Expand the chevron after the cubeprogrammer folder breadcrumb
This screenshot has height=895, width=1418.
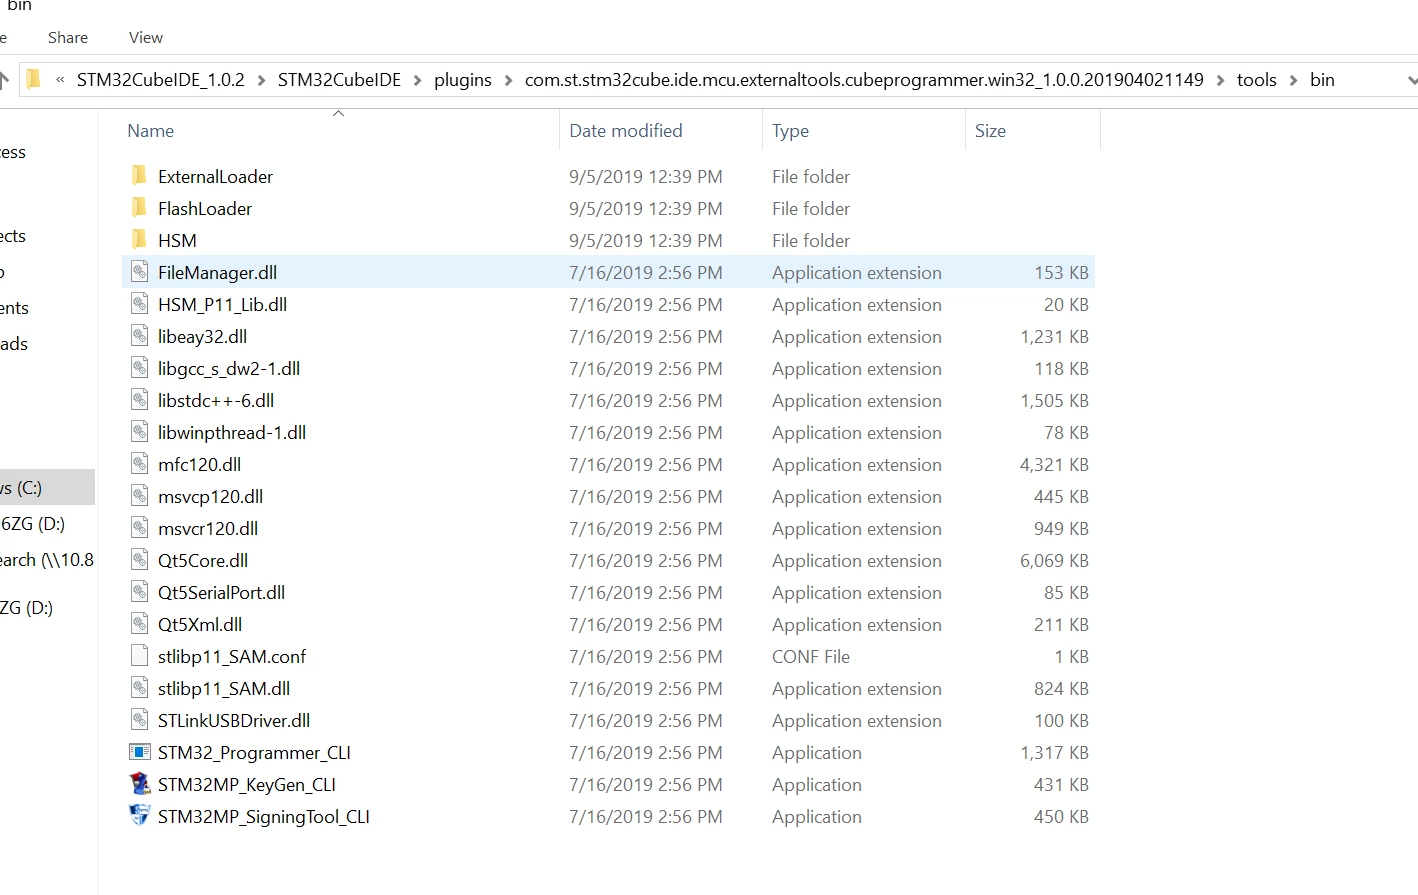pyautogui.click(x=1220, y=80)
